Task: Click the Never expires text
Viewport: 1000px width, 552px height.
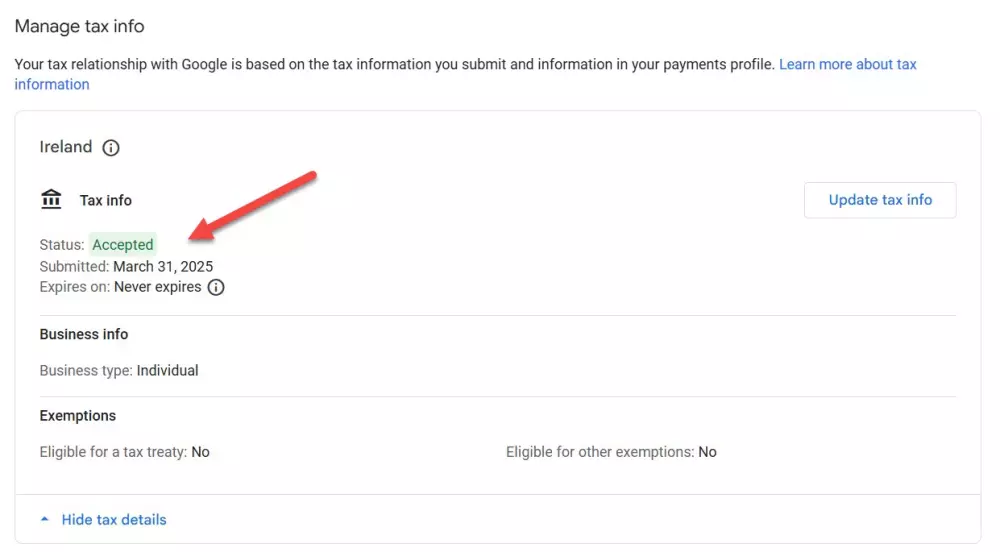Action: click(158, 287)
